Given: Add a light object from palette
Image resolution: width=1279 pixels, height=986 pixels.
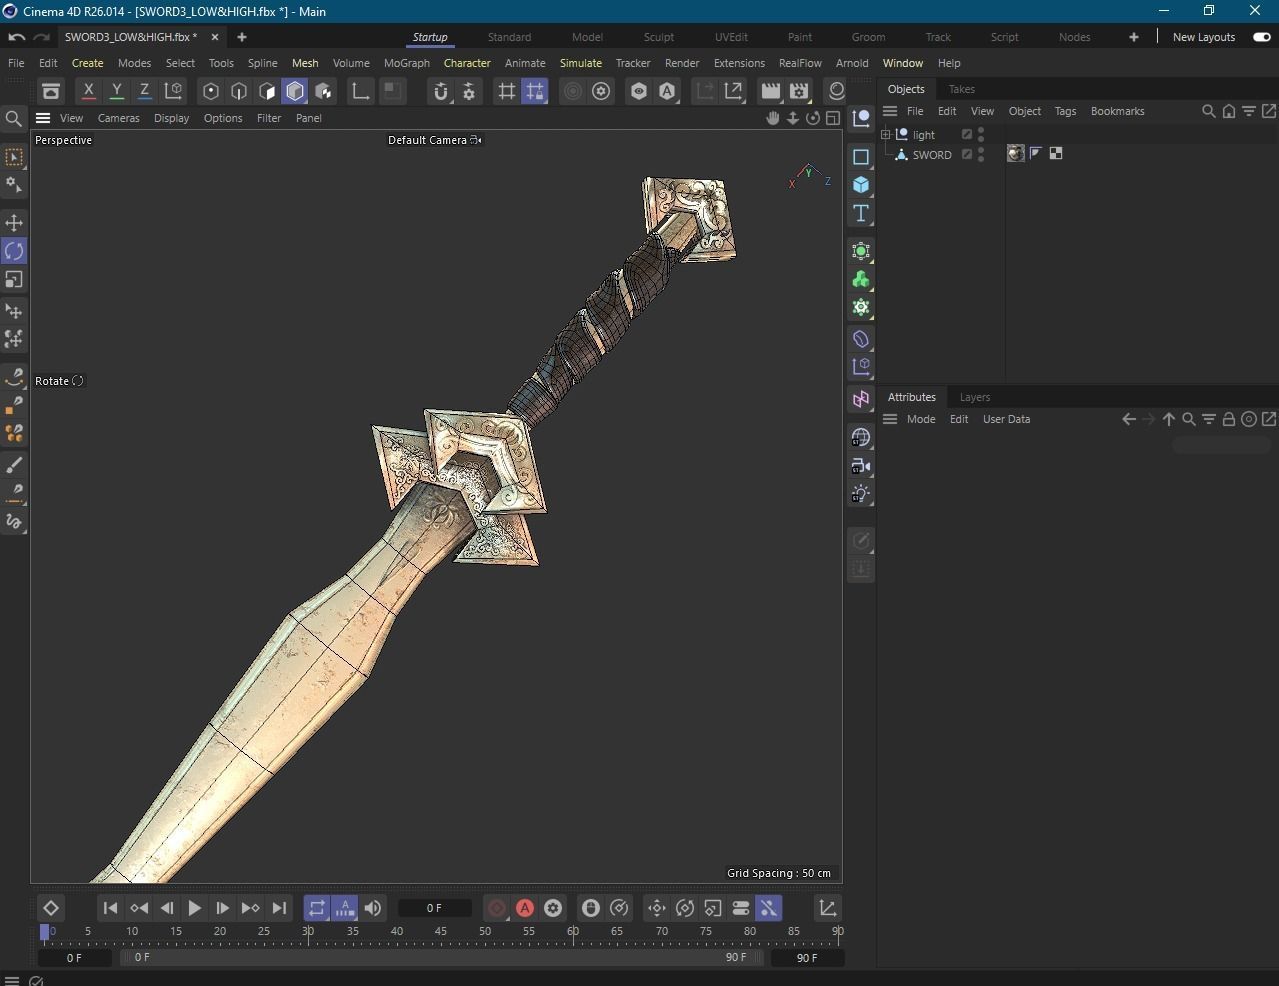Looking at the screenshot, I should coord(861,494).
